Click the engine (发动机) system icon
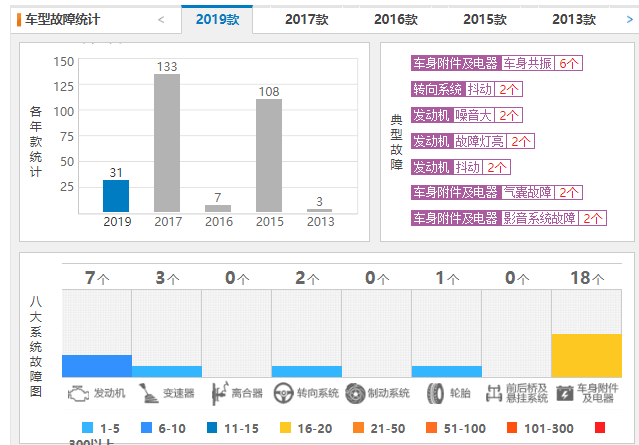Screen dimensions: 639x445 (78, 394)
